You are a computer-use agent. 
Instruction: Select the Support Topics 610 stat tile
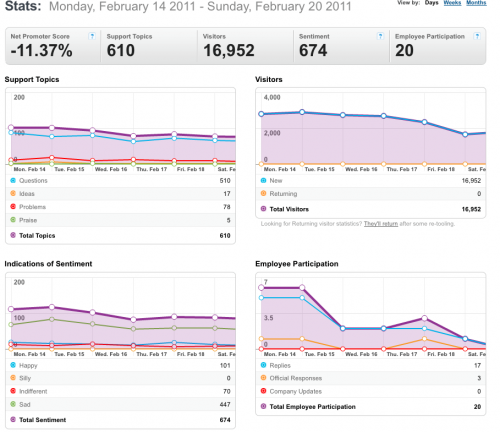click(x=149, y=46)
